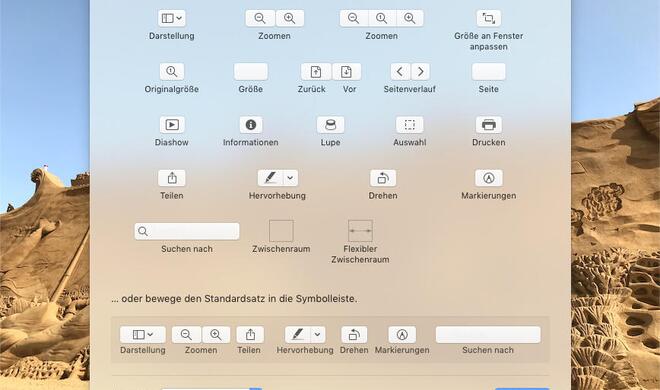Click the 'Drucken' label text
The image size is (660, 390).
click(489, 142)
